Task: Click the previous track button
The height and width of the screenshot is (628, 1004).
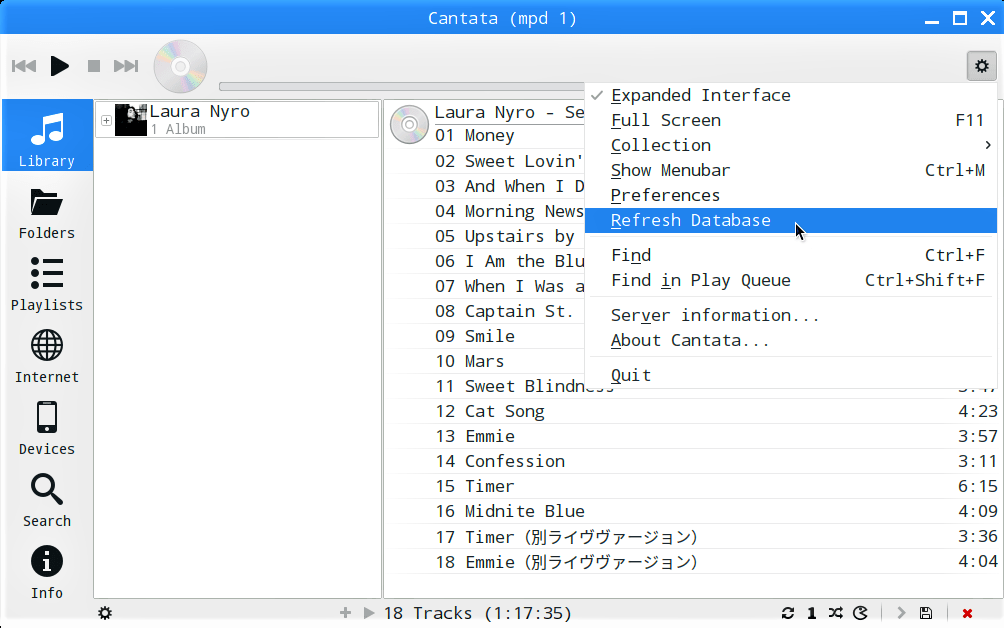Action: click(24, 66)
